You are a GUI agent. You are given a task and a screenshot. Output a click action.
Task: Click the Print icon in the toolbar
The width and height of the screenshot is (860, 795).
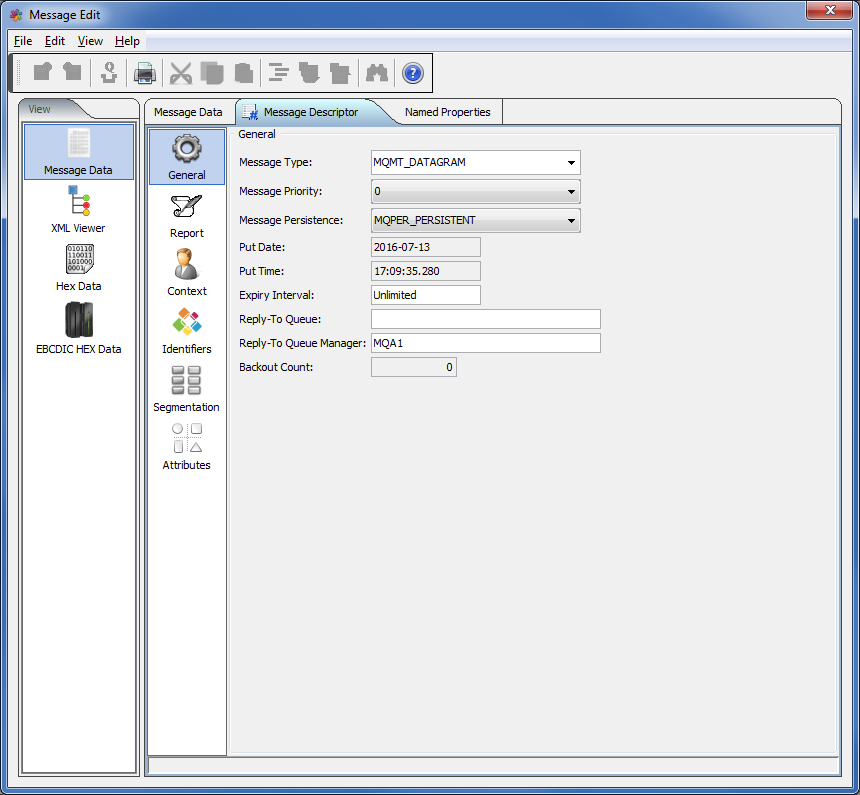point(145,73)
